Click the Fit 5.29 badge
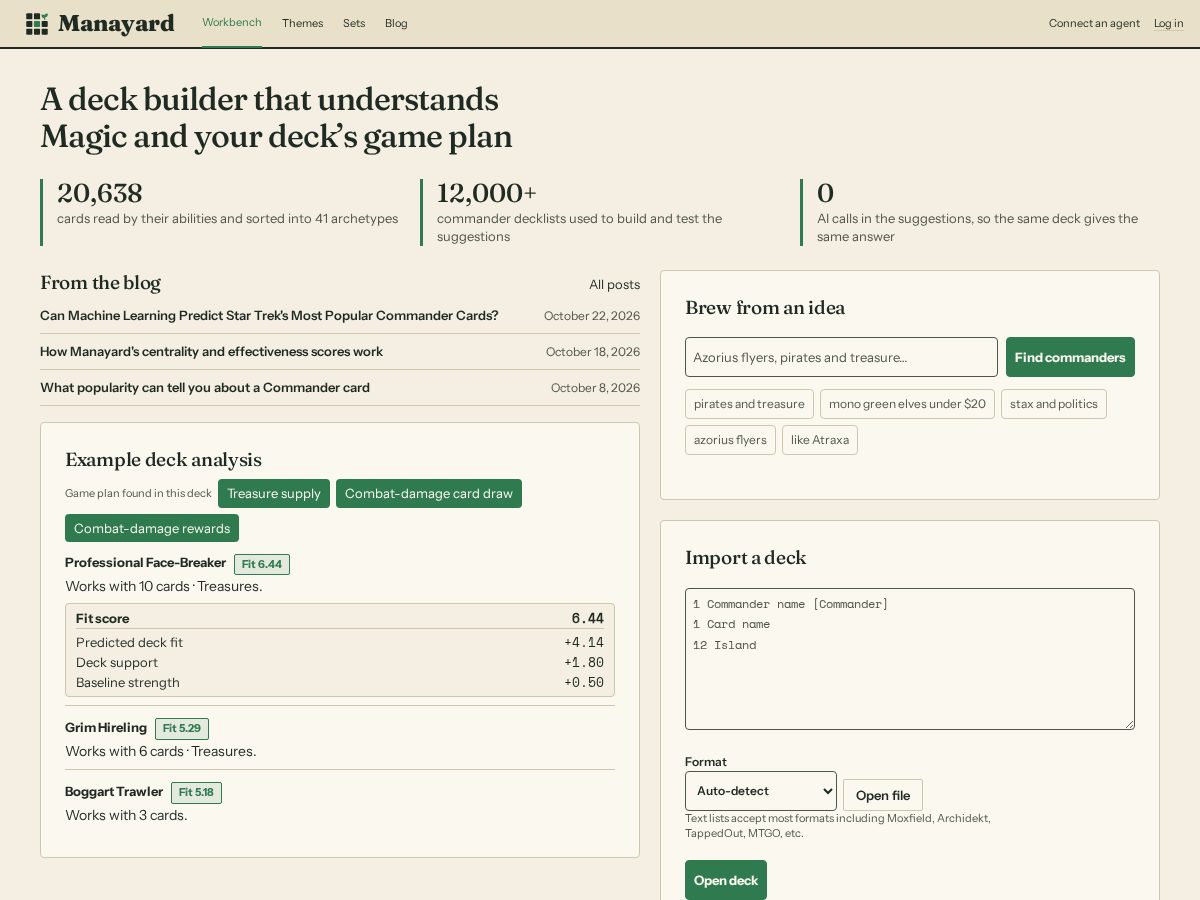 182,729
